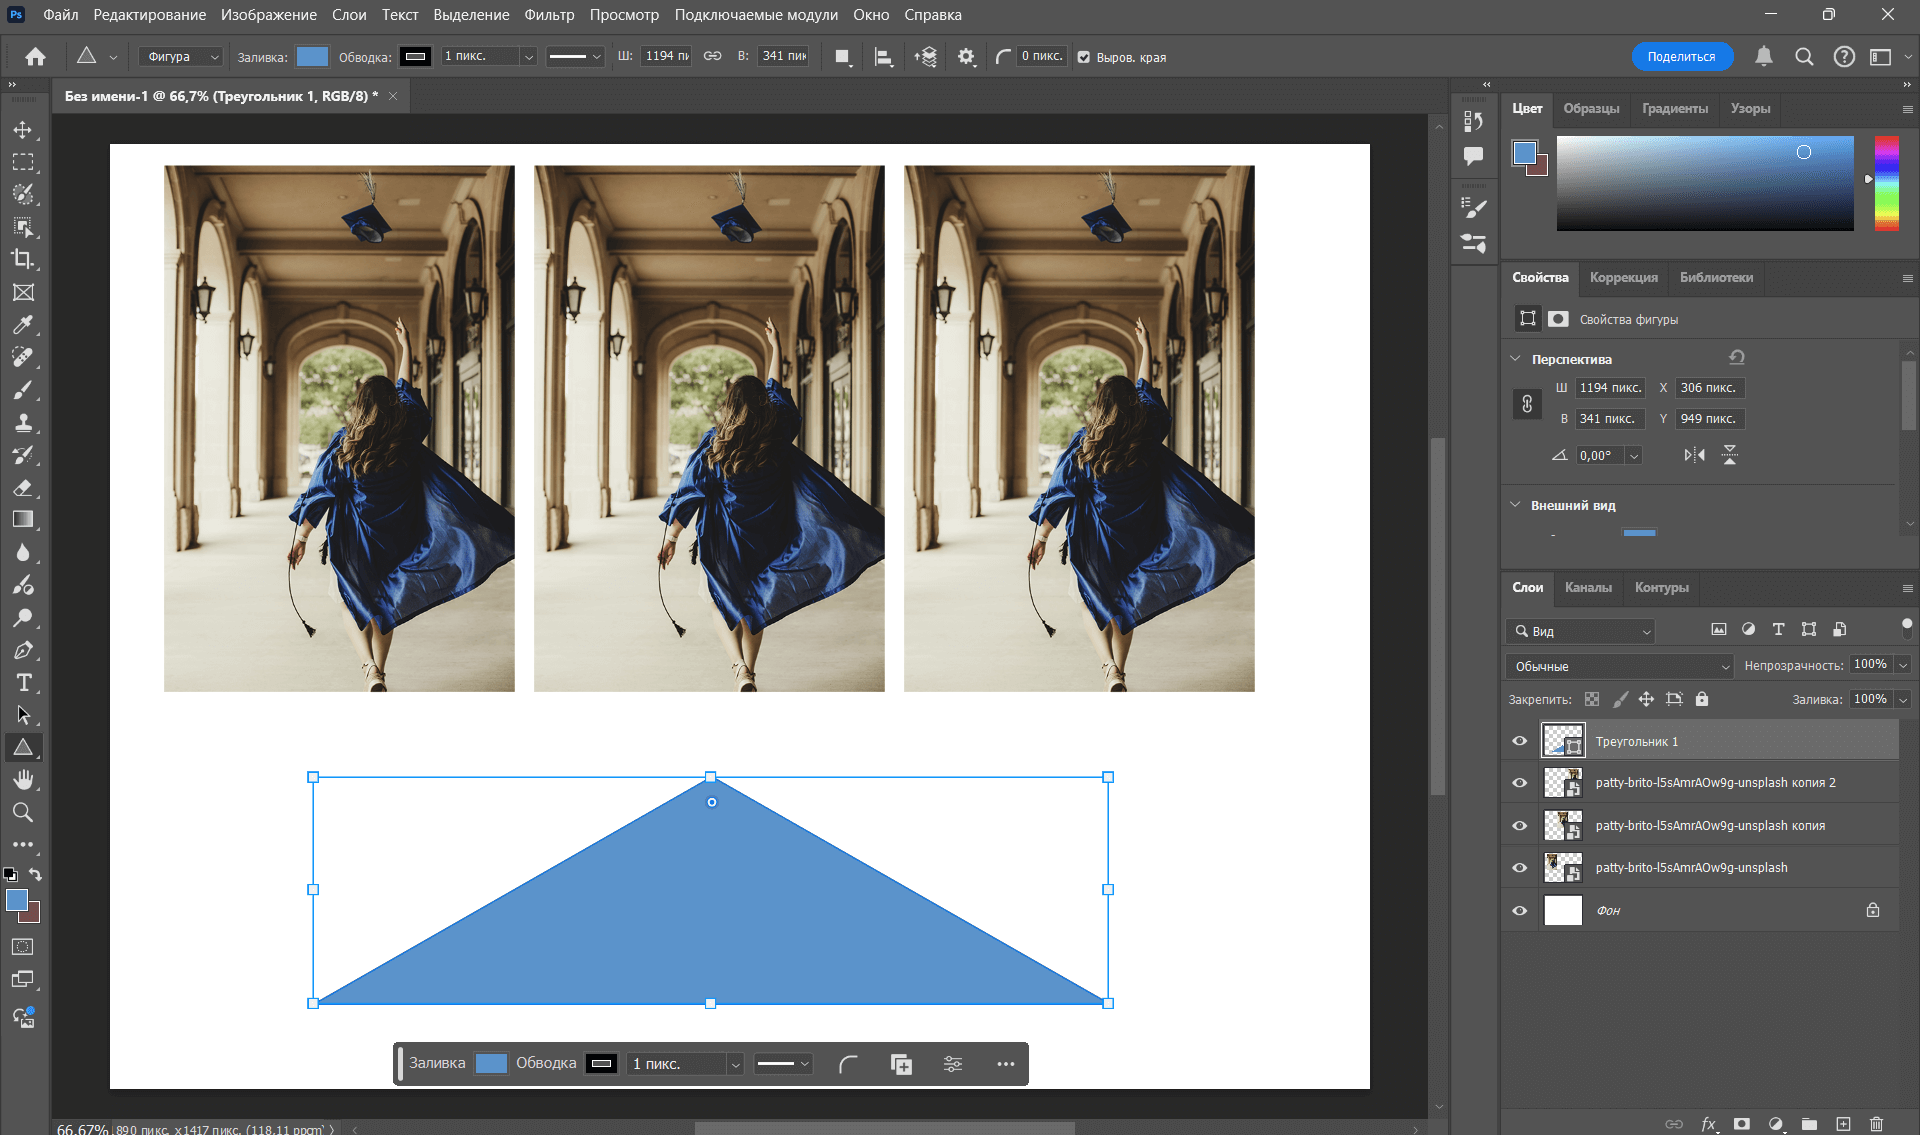Open notifications bell
The height and width of the screenshot is (1135, 1920).
pos(1764,57)
